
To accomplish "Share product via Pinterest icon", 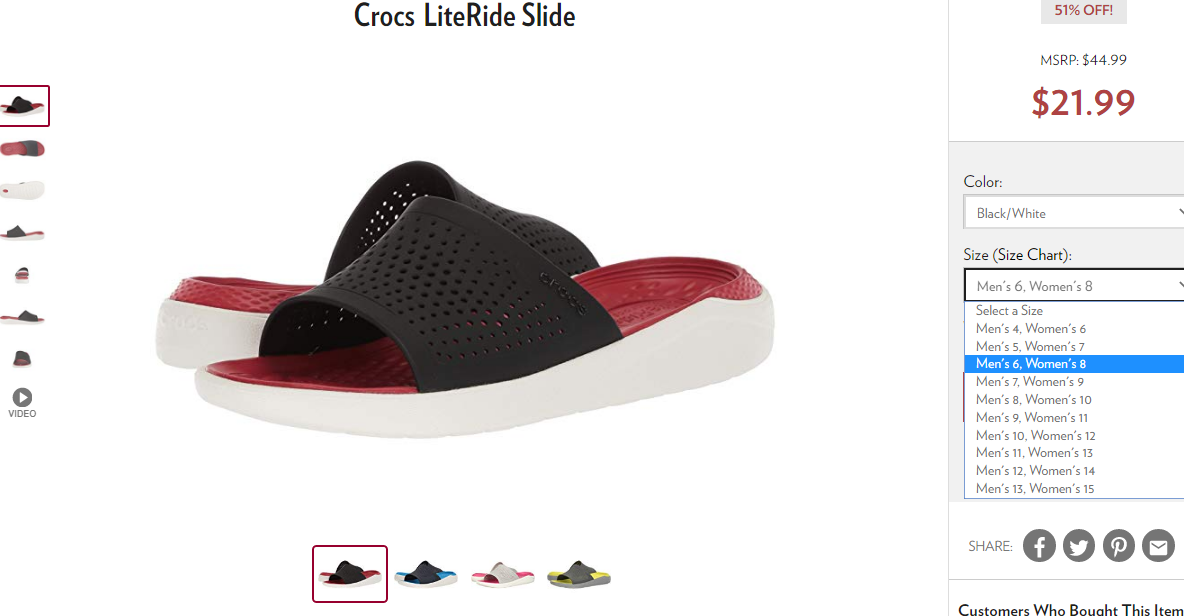I will [x=1118, y=546].
